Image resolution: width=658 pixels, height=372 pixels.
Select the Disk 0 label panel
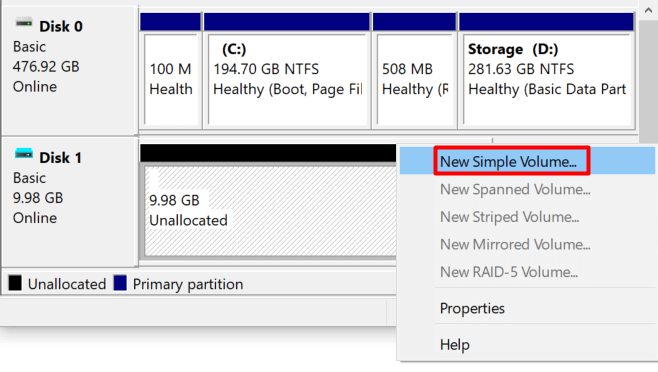(70, 71)
